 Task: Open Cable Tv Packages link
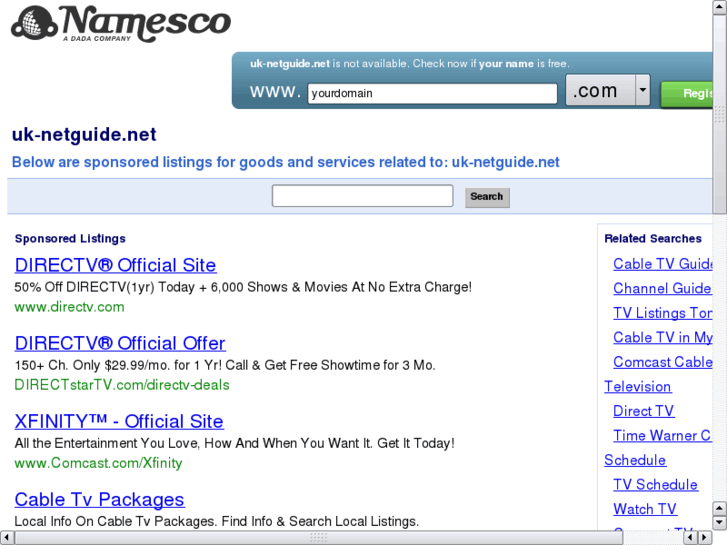(x=99, y=500)
